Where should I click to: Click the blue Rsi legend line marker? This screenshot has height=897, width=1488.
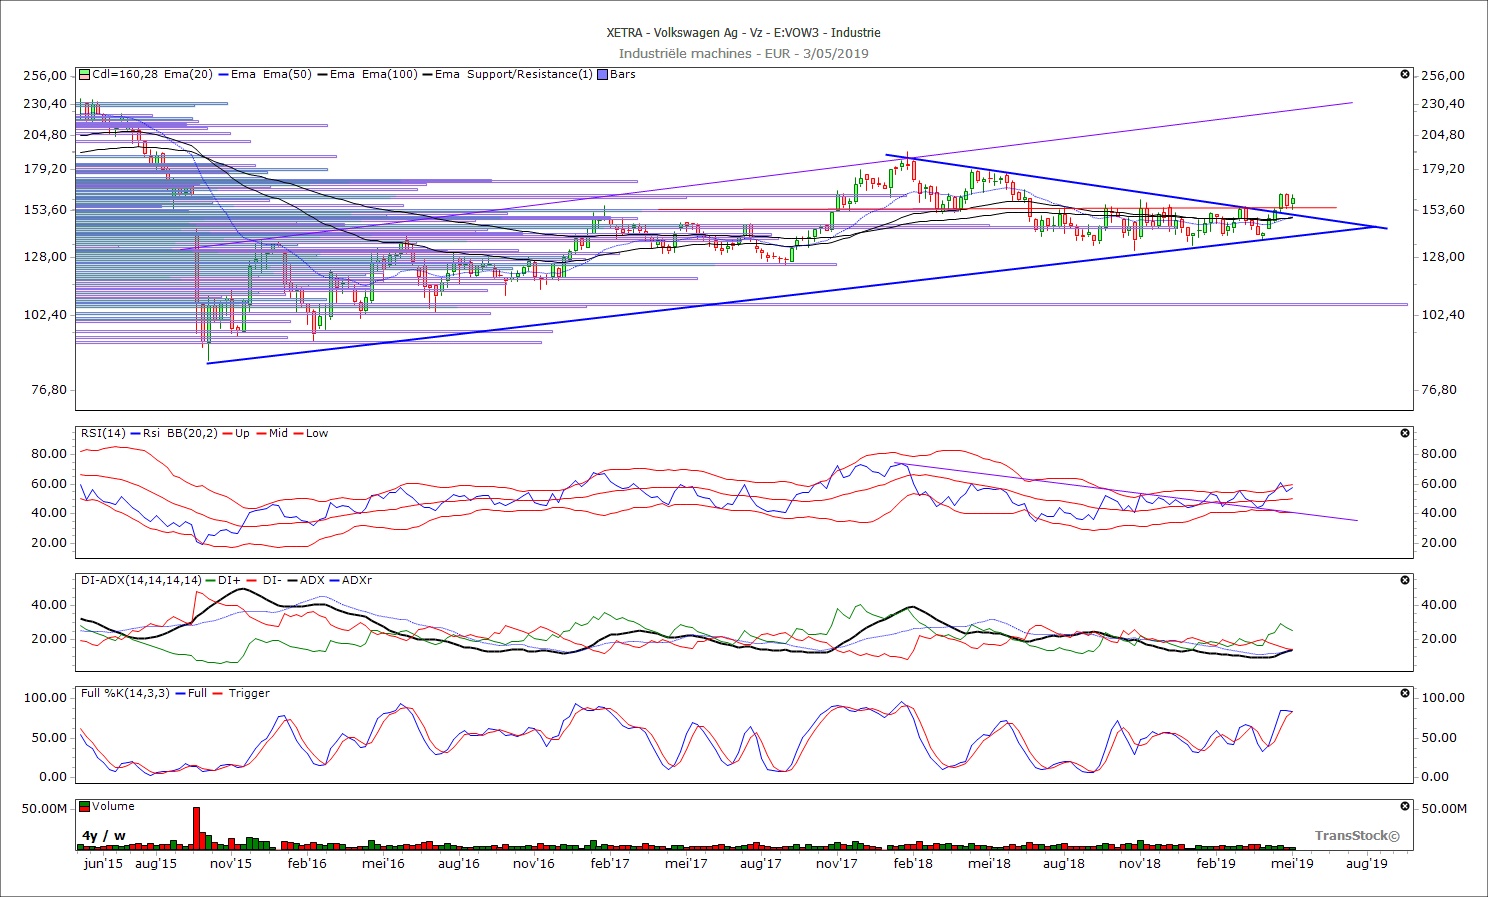click(136, 433)
